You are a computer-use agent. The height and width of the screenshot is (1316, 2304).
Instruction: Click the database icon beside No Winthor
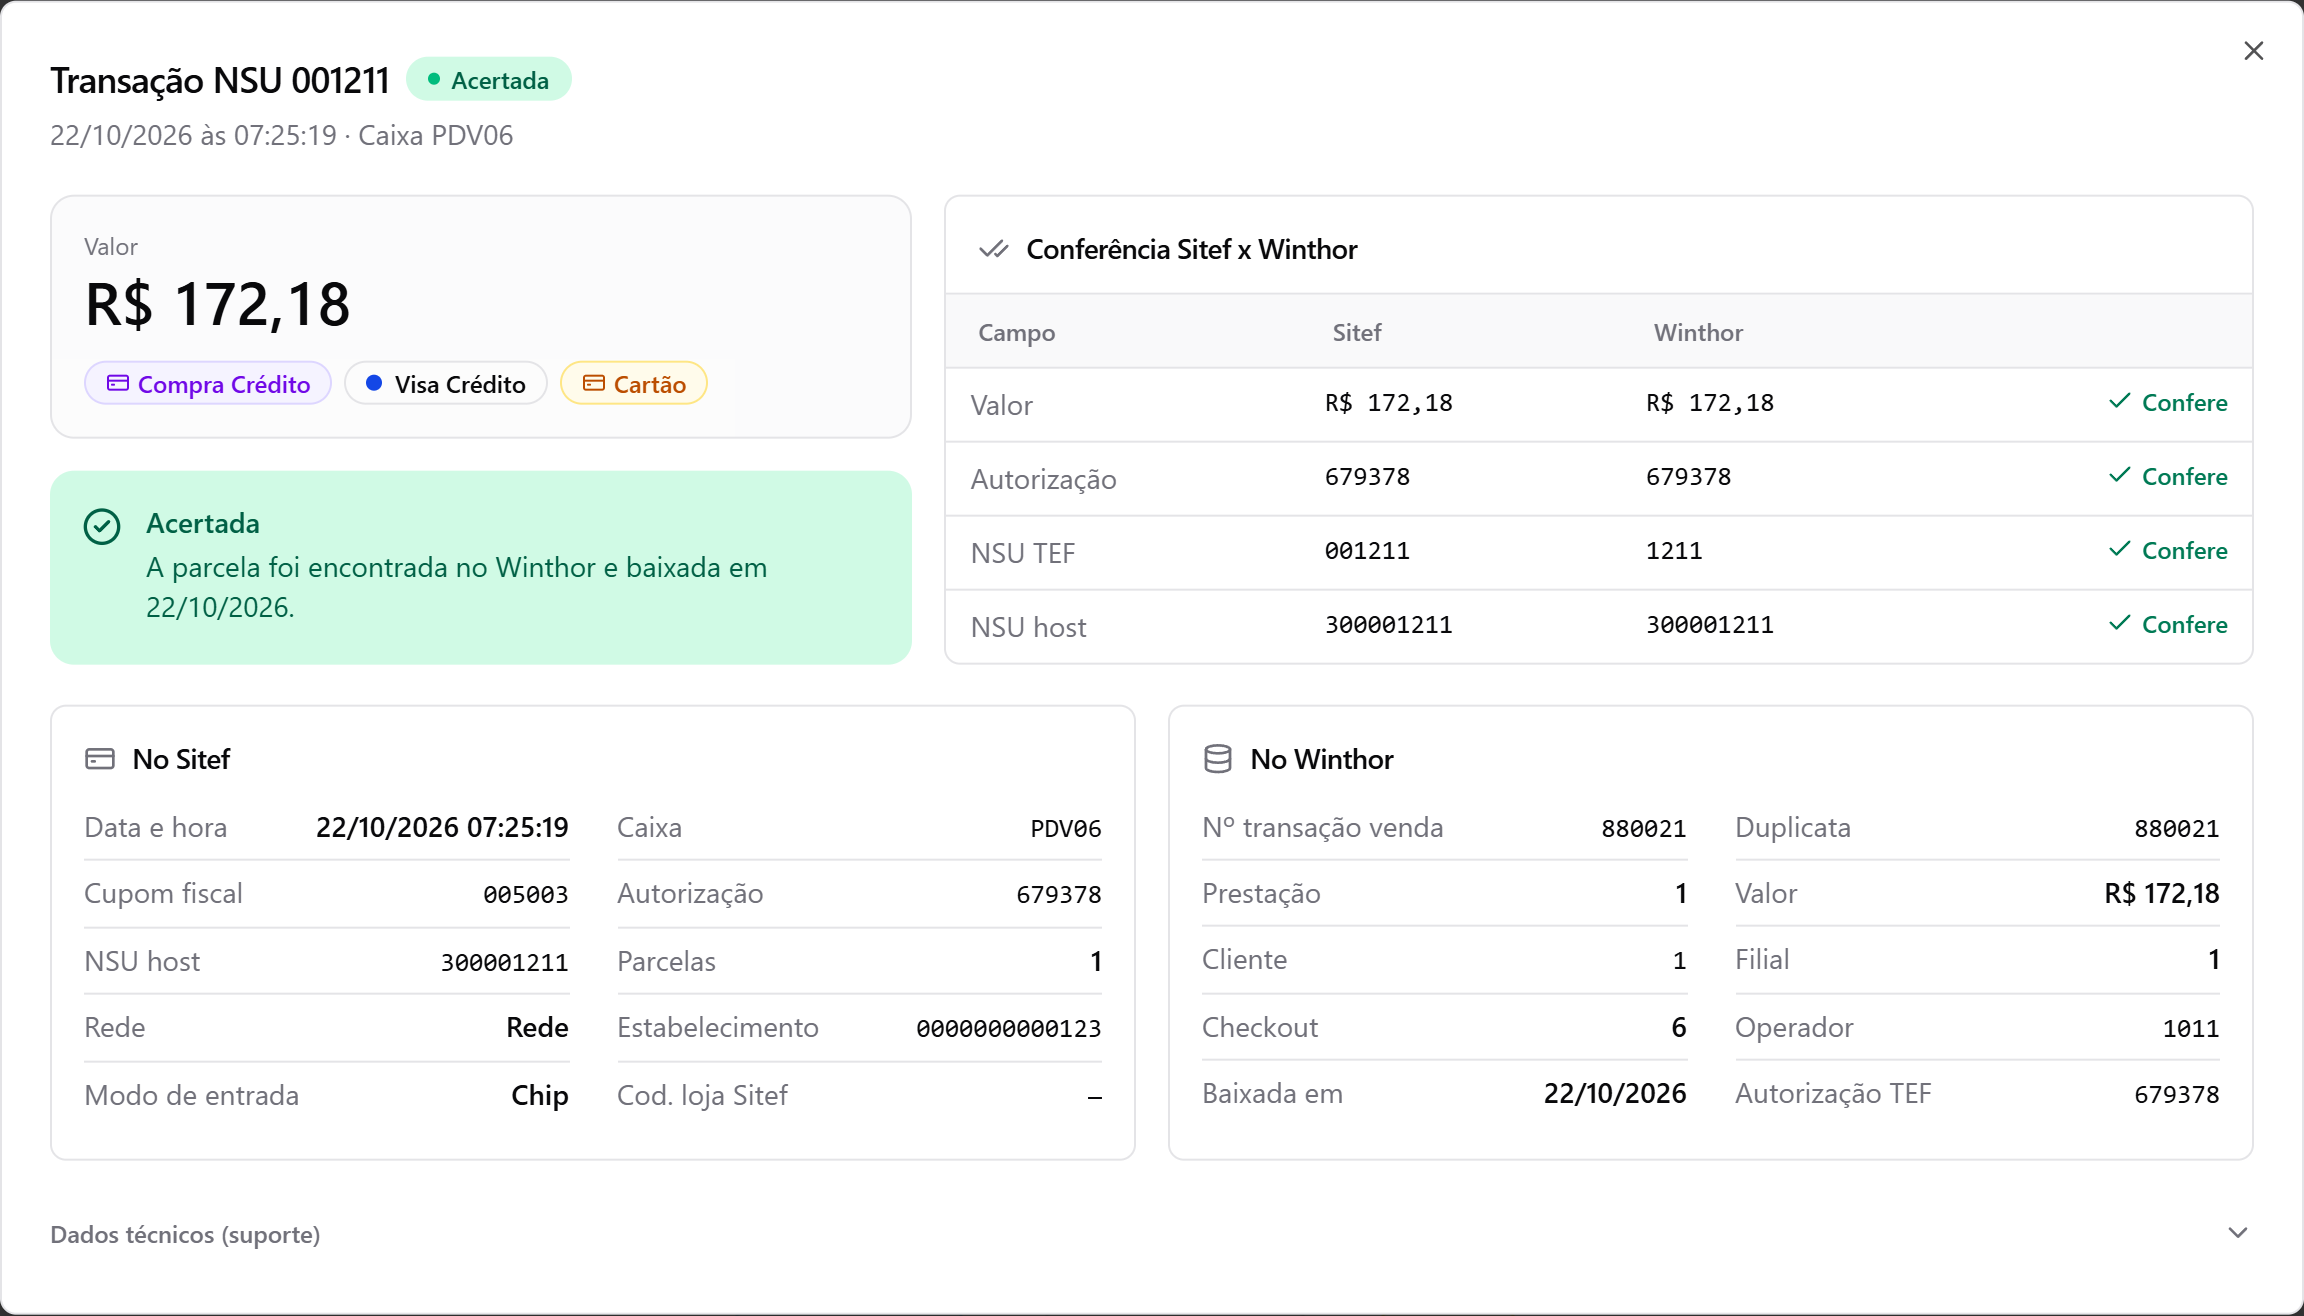point(1218,759)
